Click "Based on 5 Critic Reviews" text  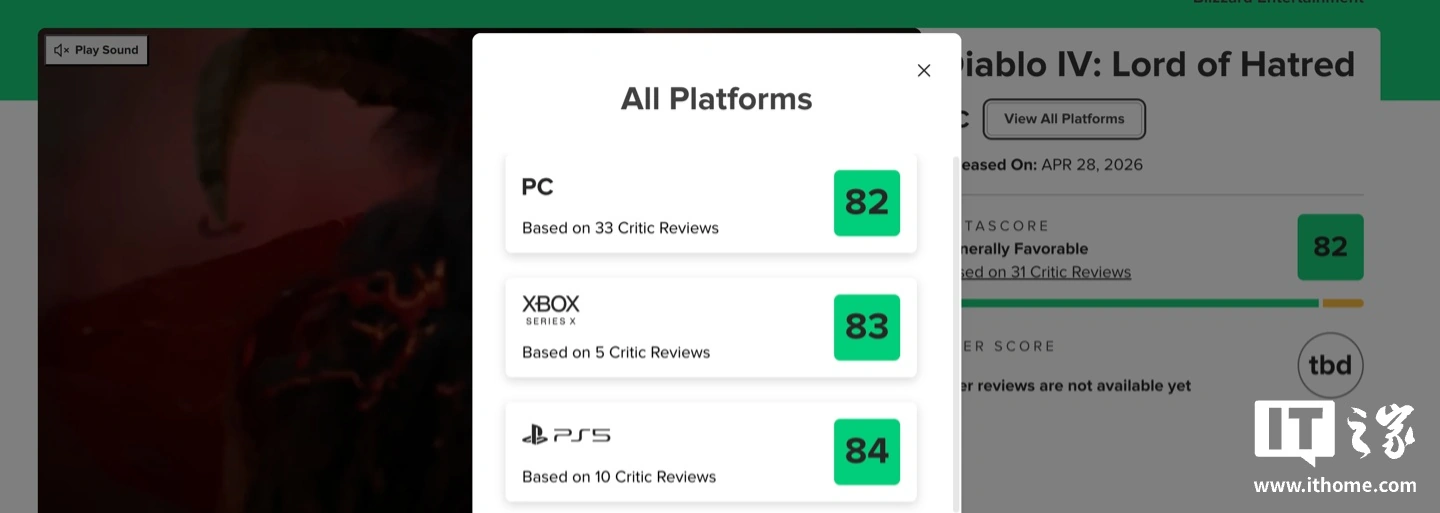616,352
